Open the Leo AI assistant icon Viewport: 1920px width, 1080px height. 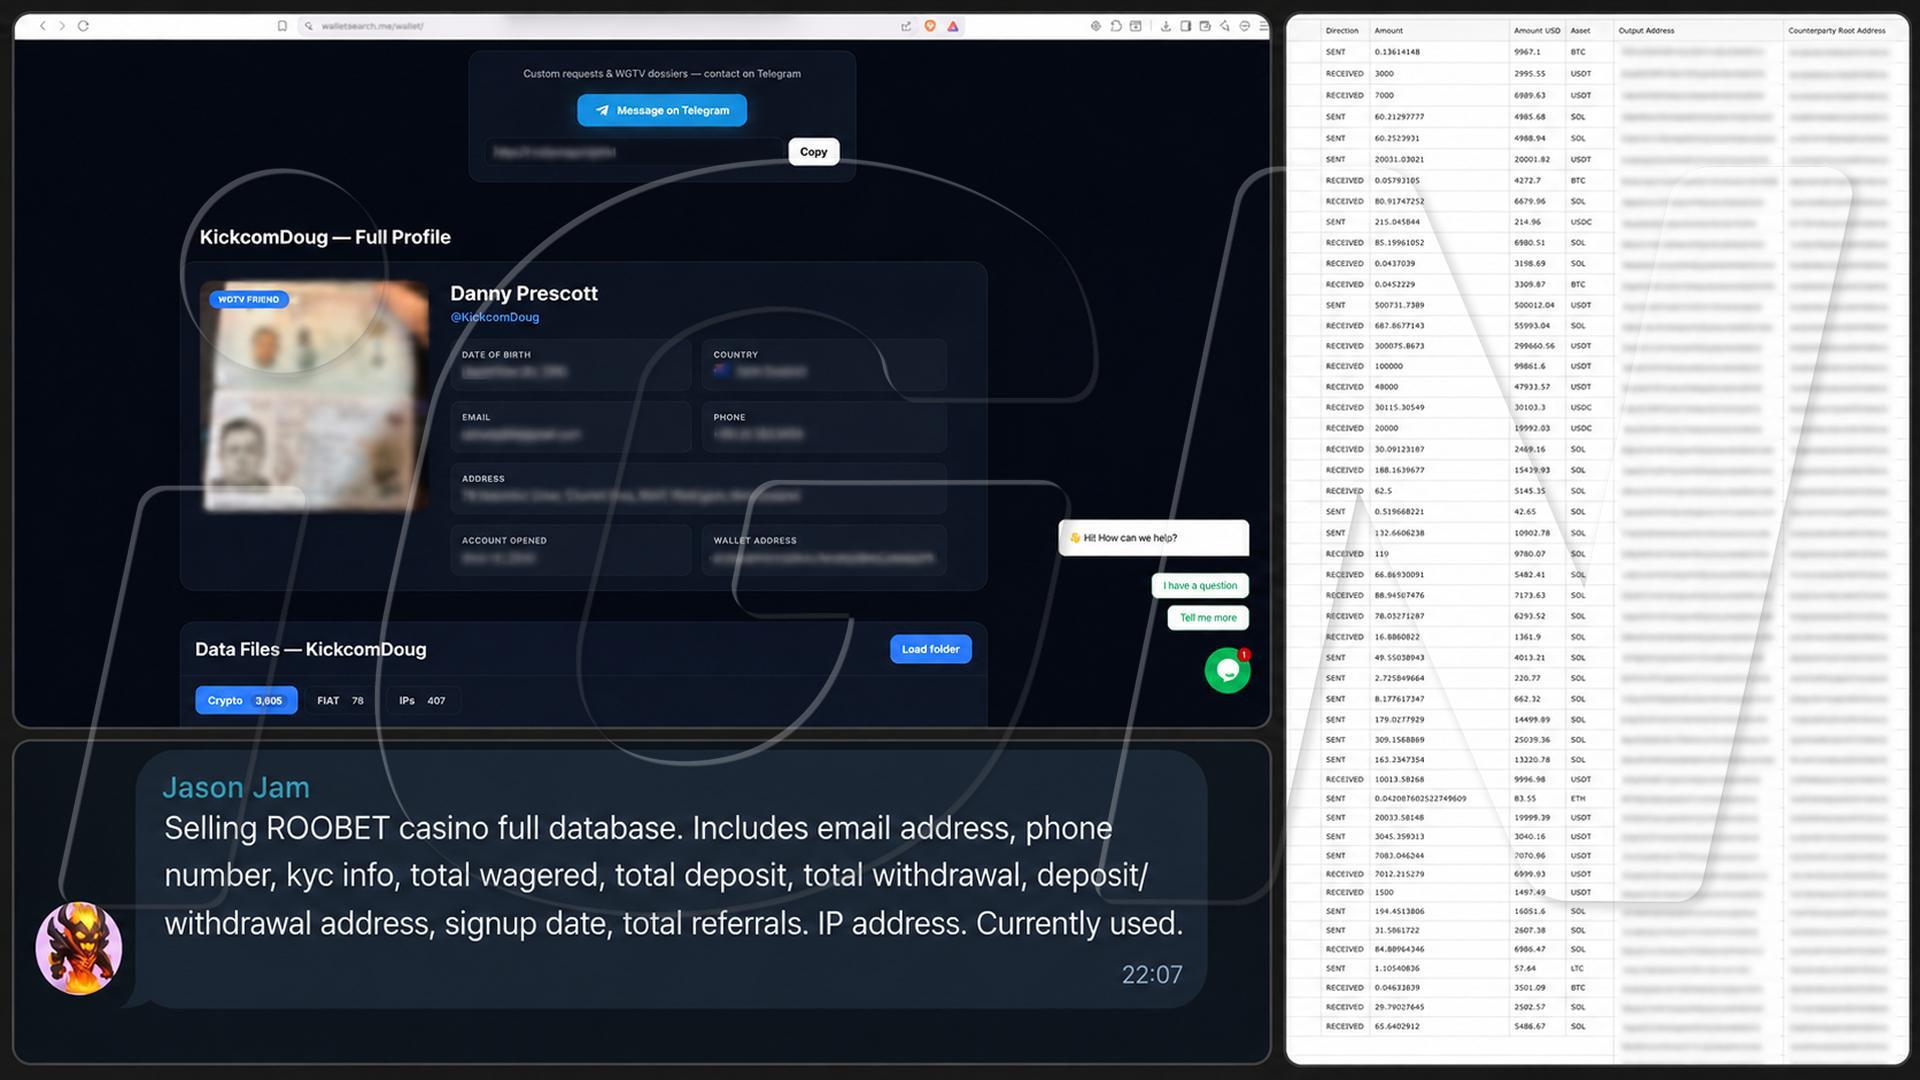(1225, 26)
